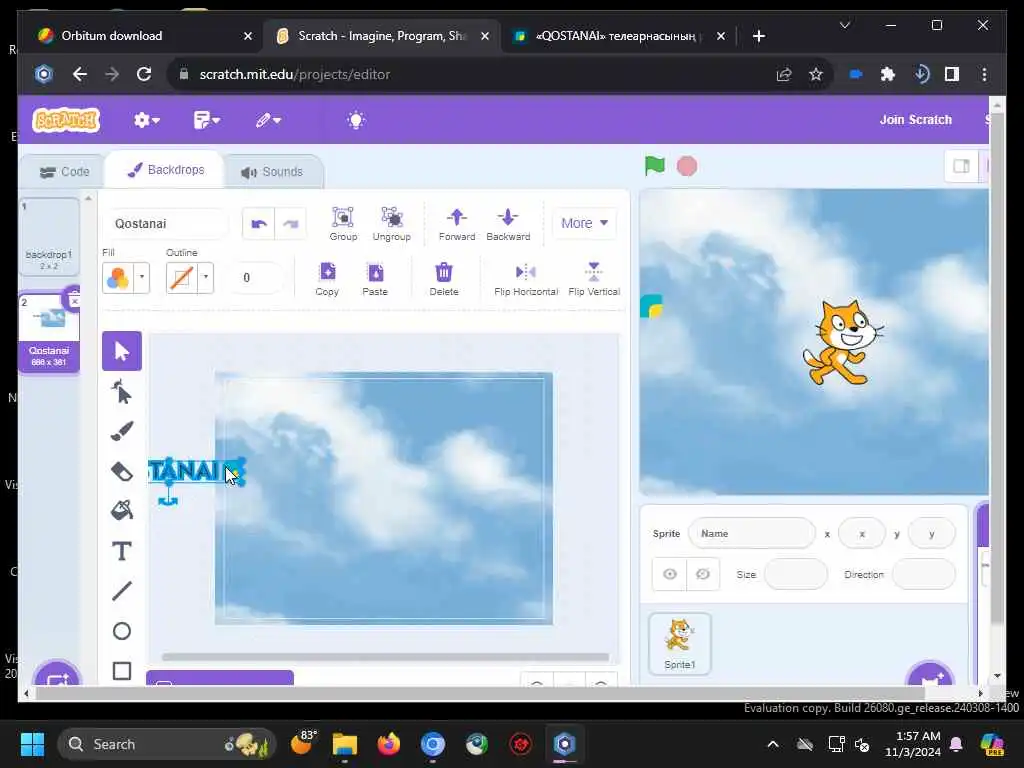Viewport: 1024px width, 768px height.
Task: Show sprite with the eye icon
Action: (x=669, y=574)
